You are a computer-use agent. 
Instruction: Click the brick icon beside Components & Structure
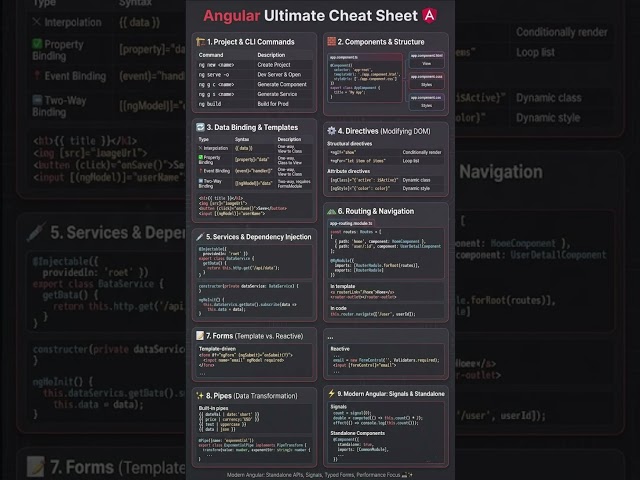pyautogui.click(x=331, y=41)
